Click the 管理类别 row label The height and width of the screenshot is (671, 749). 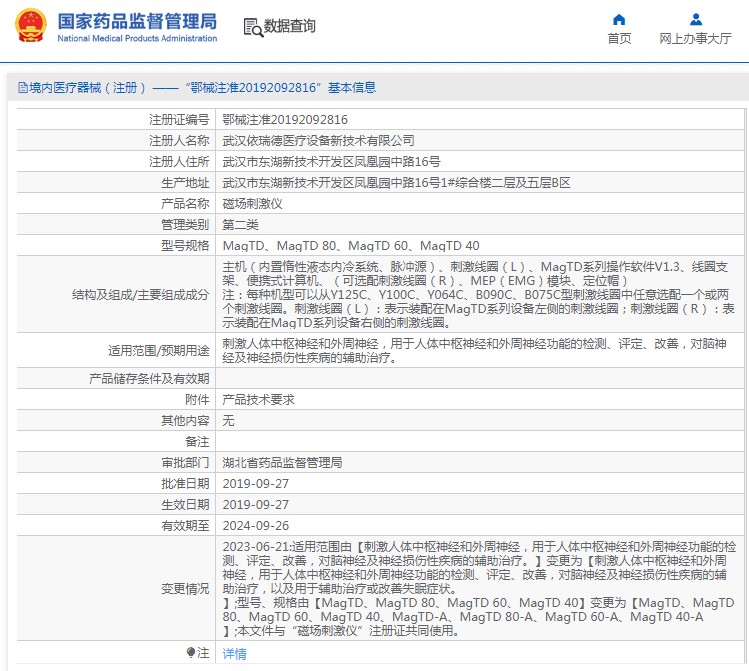185,224
